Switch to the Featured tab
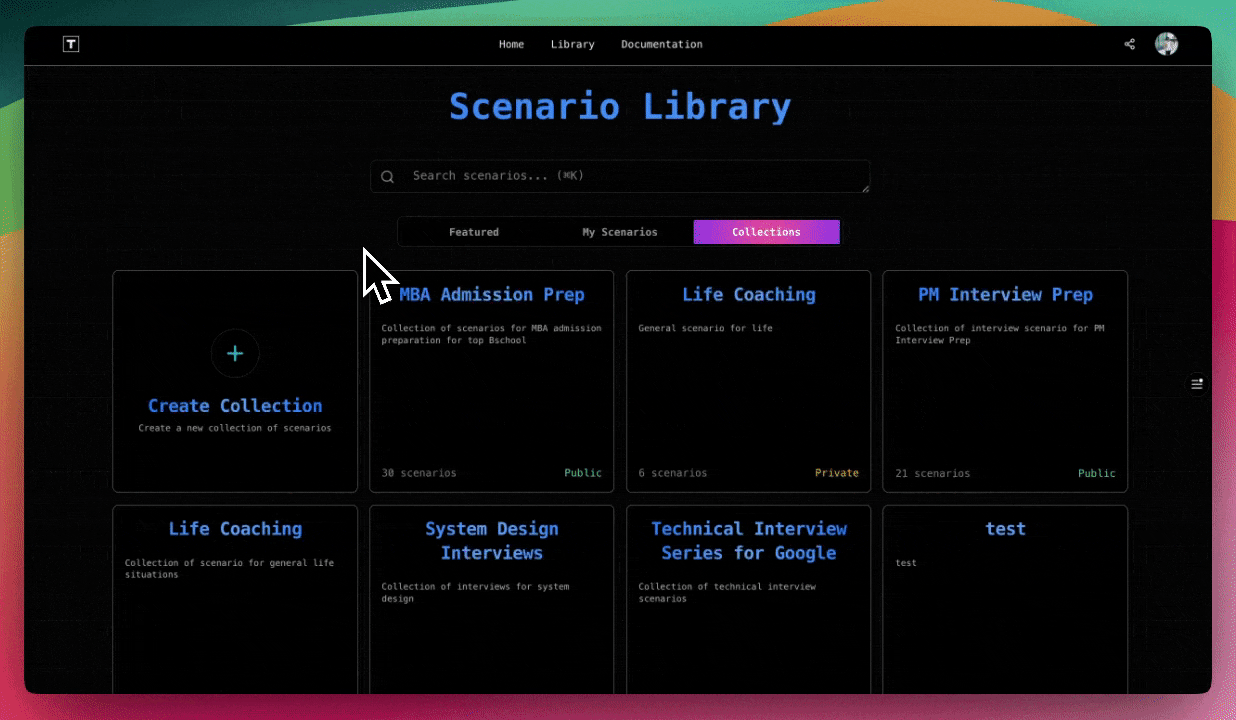1236x720 pixels. pyautogui.click(x=474, y=232)
